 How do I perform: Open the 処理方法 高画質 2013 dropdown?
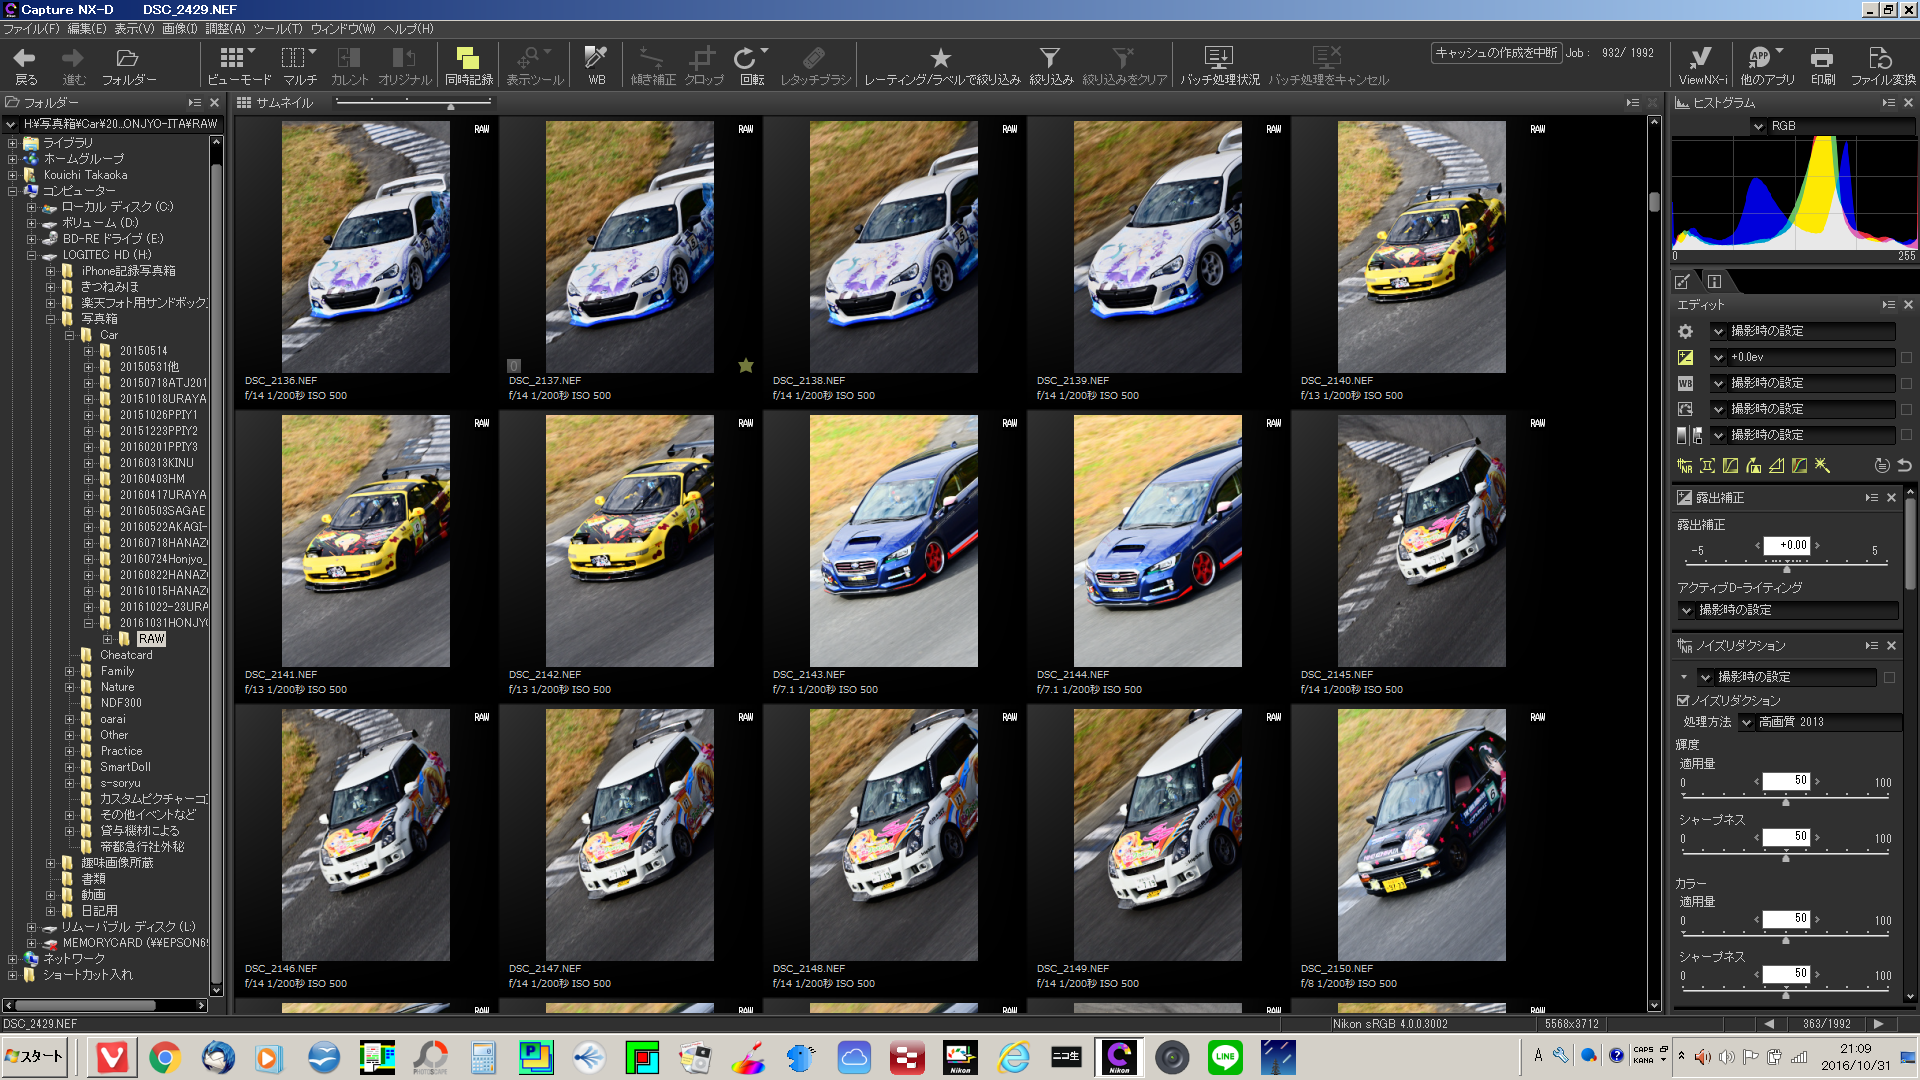tap(1747, 723)
